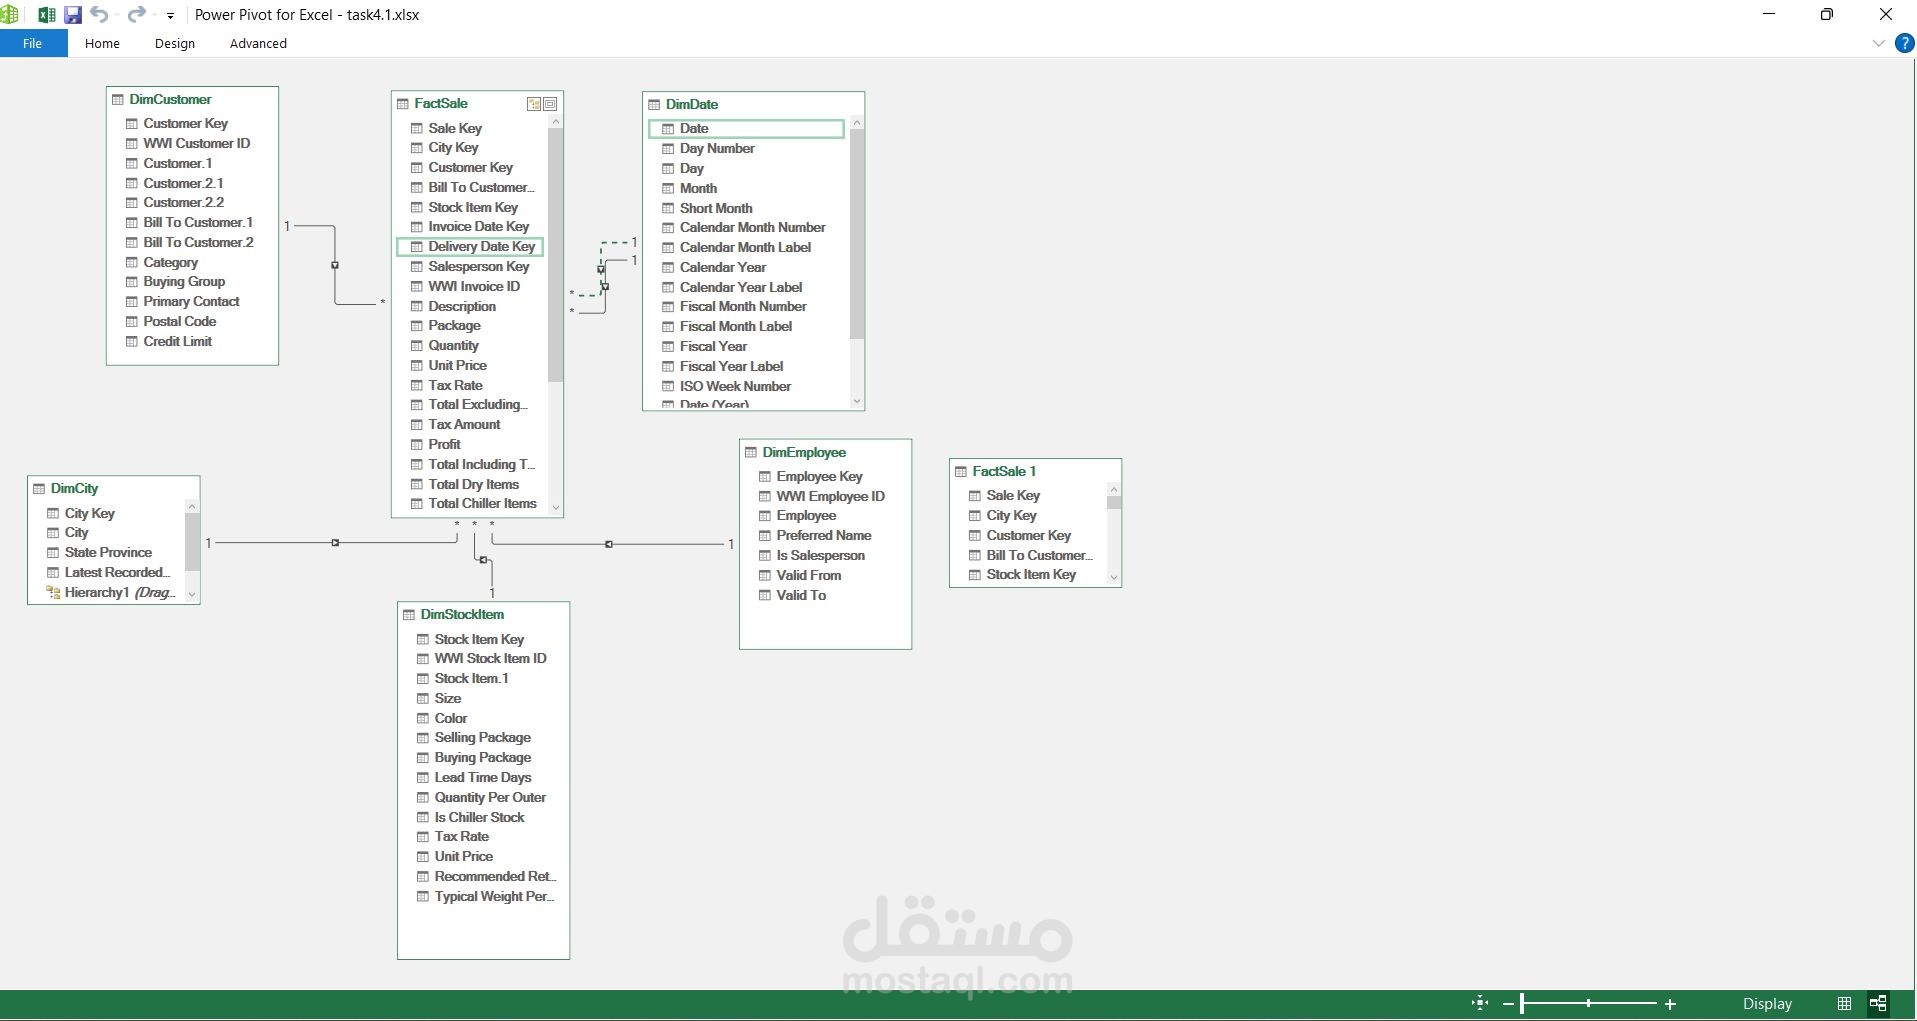The image size is (1917, 1021).
Task: Select Calendar Year Label in DimDate
Action: coord(741,288)
